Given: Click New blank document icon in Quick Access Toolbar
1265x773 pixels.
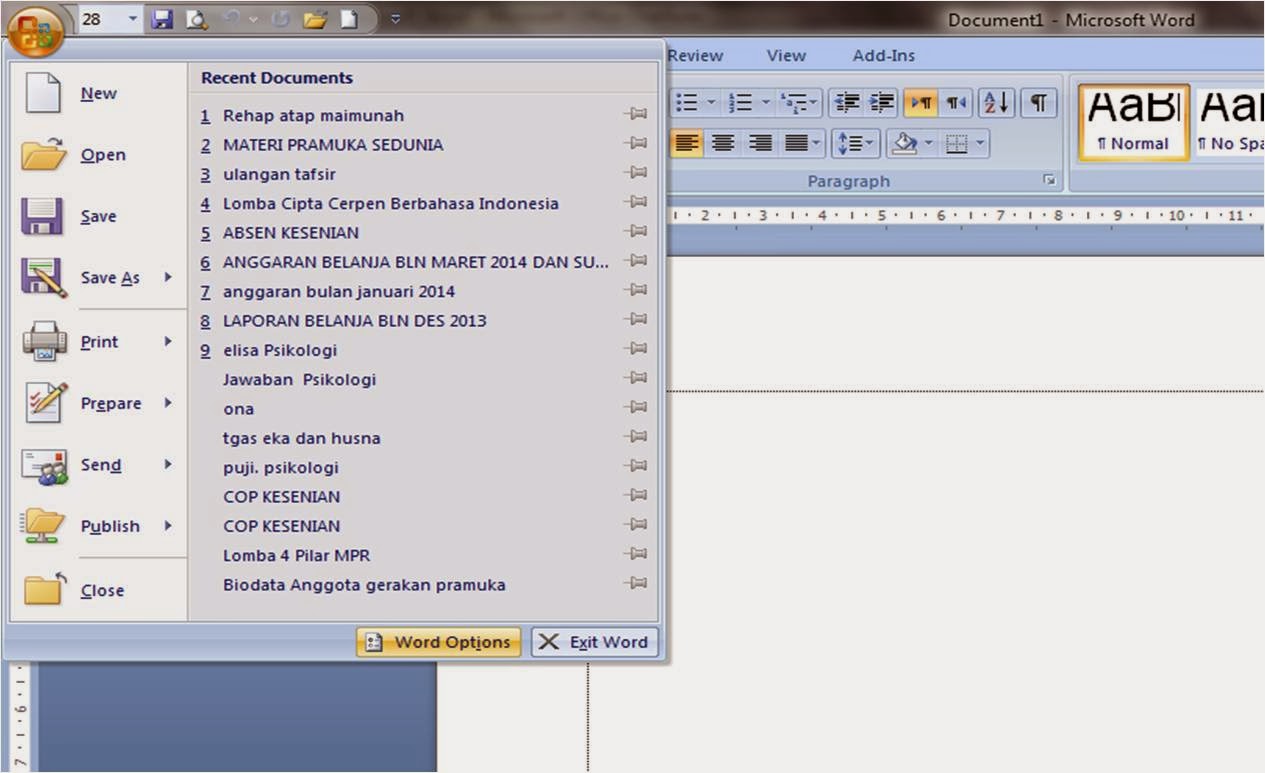Looking at the screenshot, I should [349, 19].
